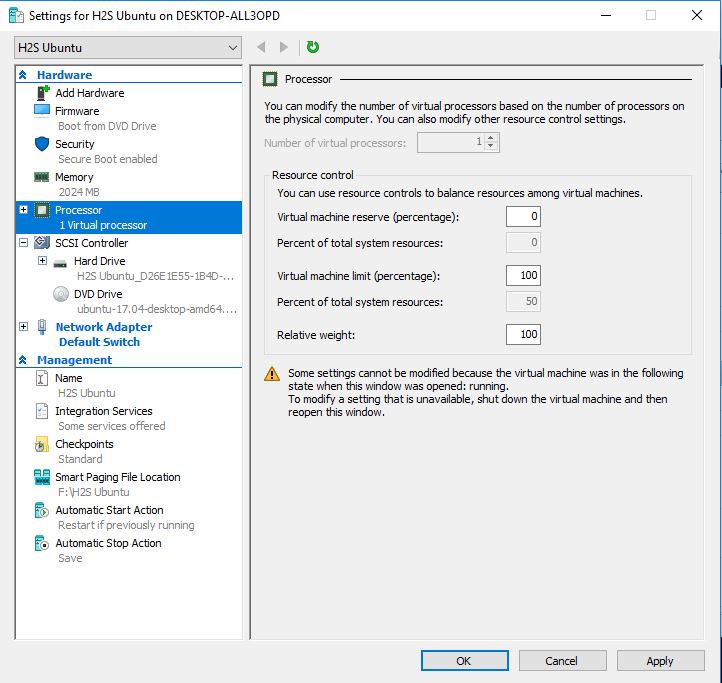Close the Settings window
722x683 pixels.
point(697,15)
